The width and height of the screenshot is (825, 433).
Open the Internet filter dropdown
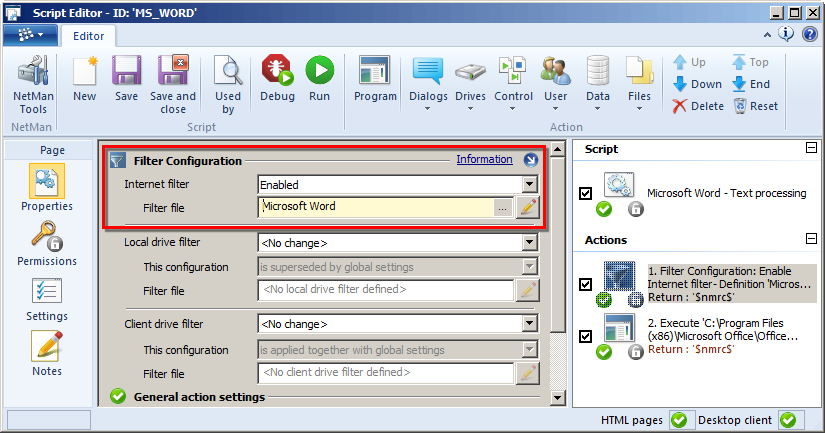pos(529,185)
